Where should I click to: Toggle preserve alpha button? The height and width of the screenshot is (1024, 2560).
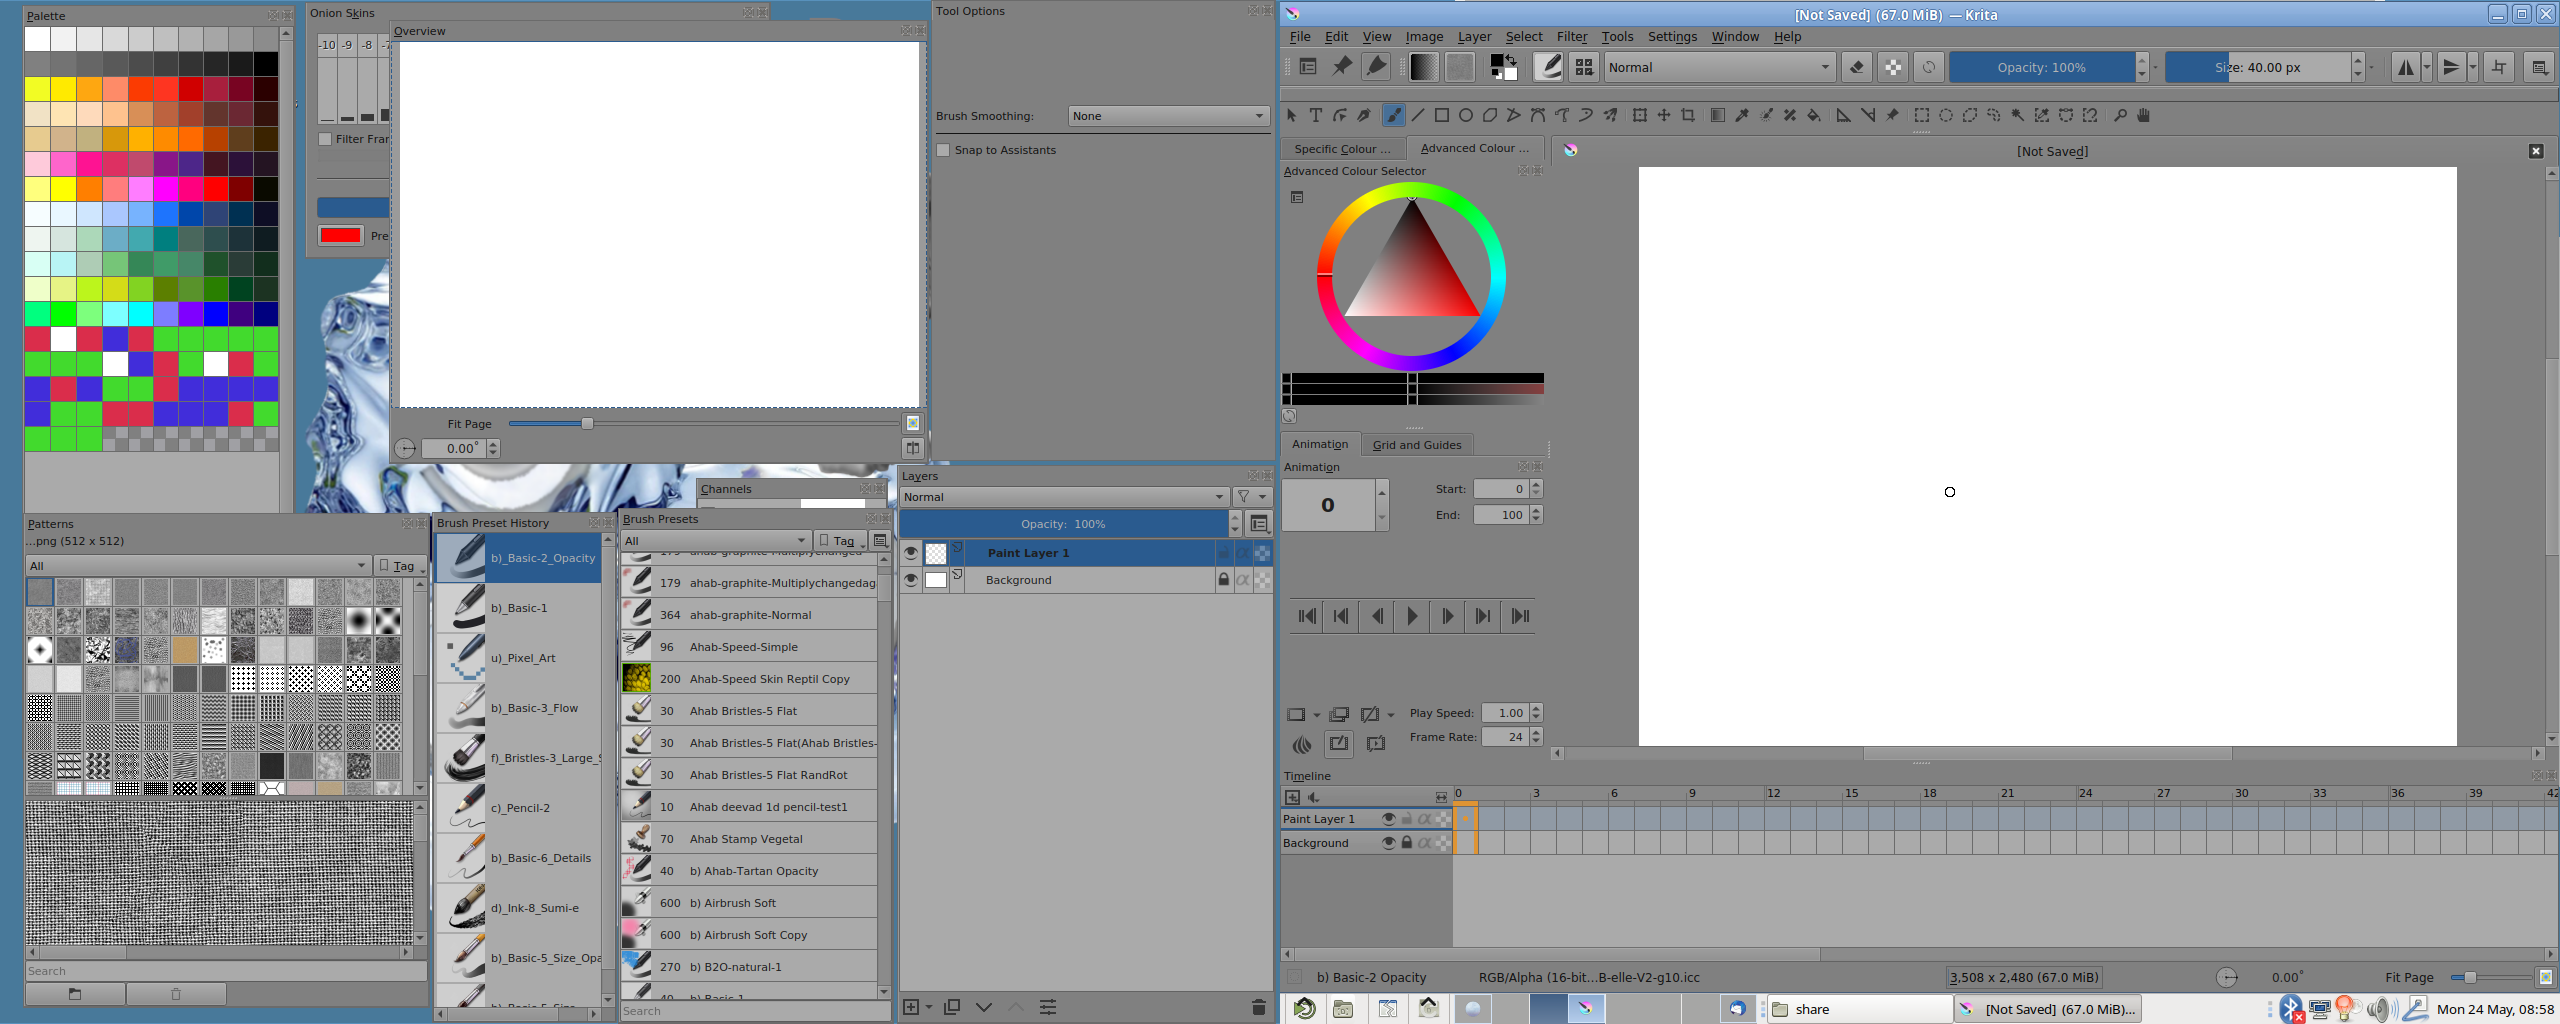[1893, 67]
